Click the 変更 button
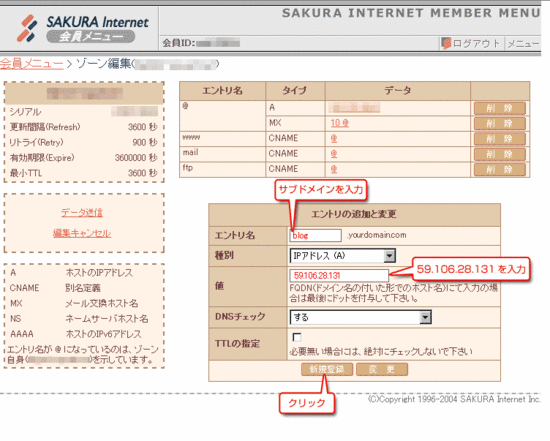The height and width of the screenshot is (441, 550). 382,369
